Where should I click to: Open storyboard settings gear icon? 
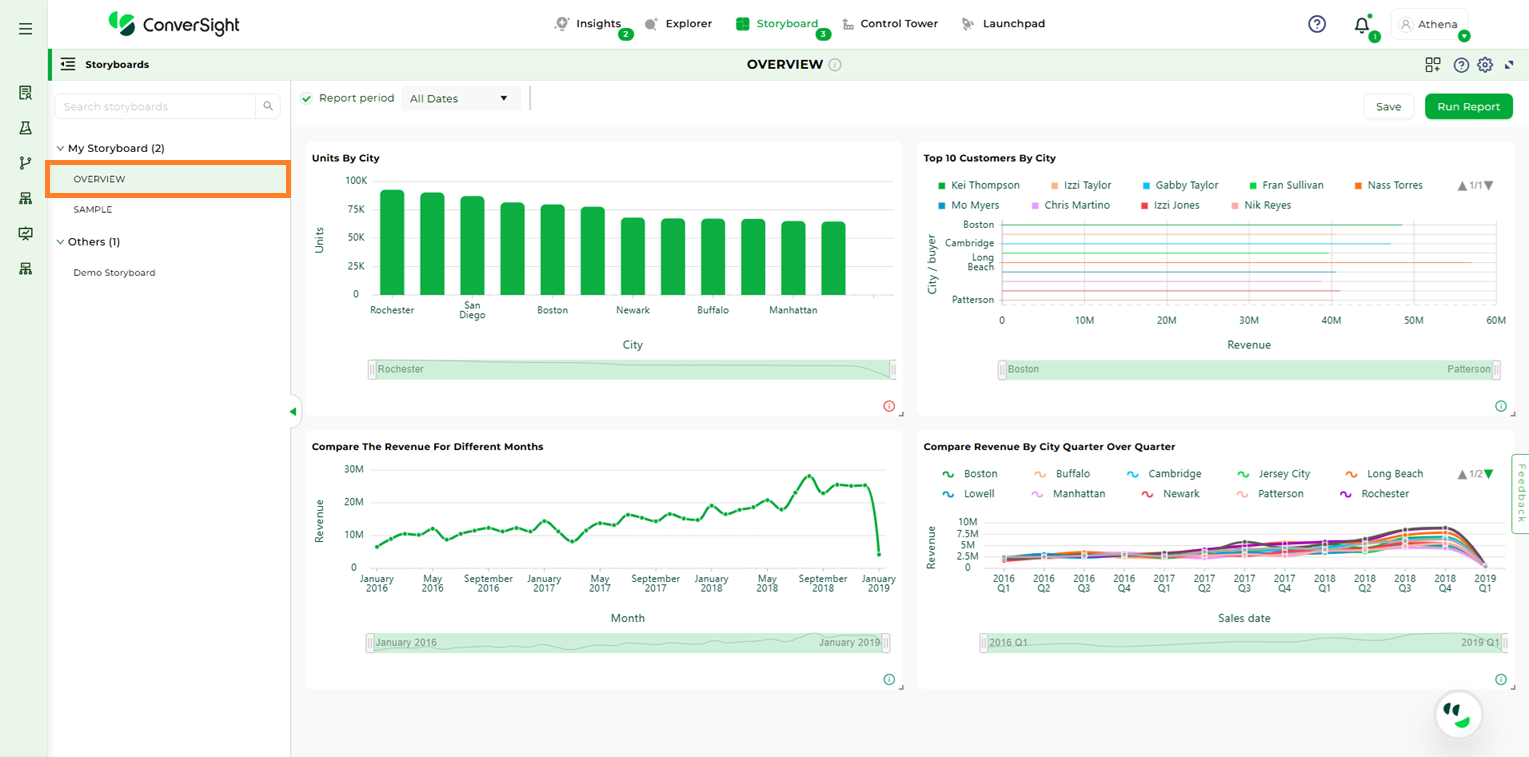(x=1485, y=65)
